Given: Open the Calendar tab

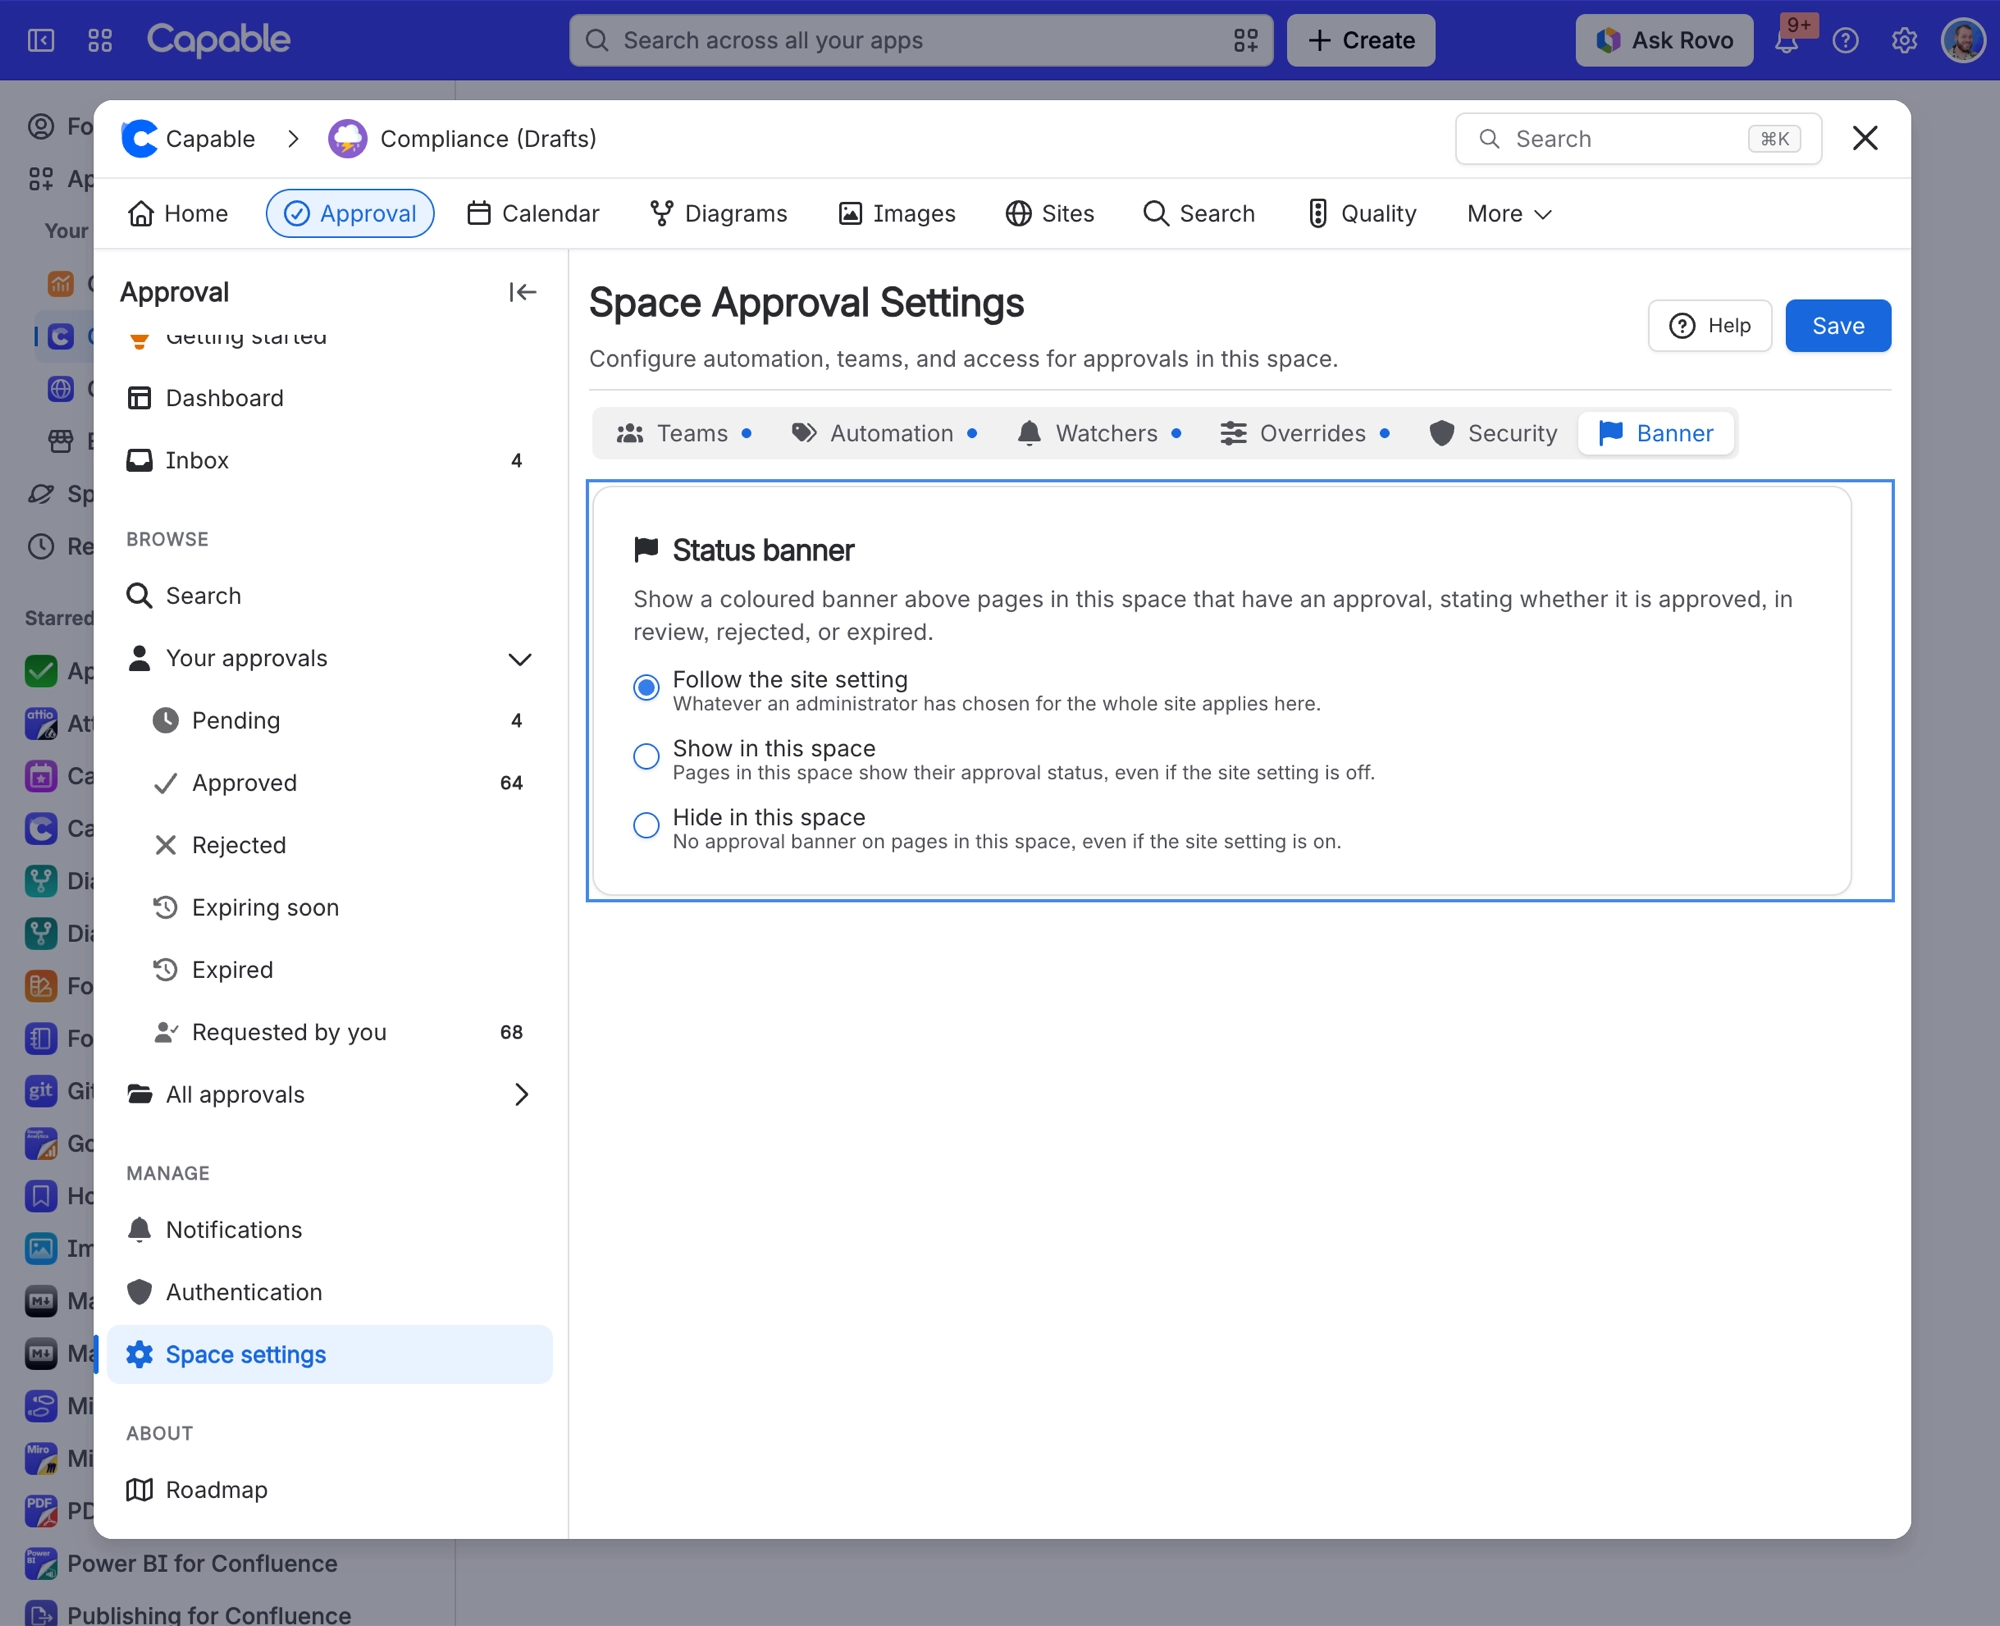Looking at the screenshot, I should (x=533, y=214).
